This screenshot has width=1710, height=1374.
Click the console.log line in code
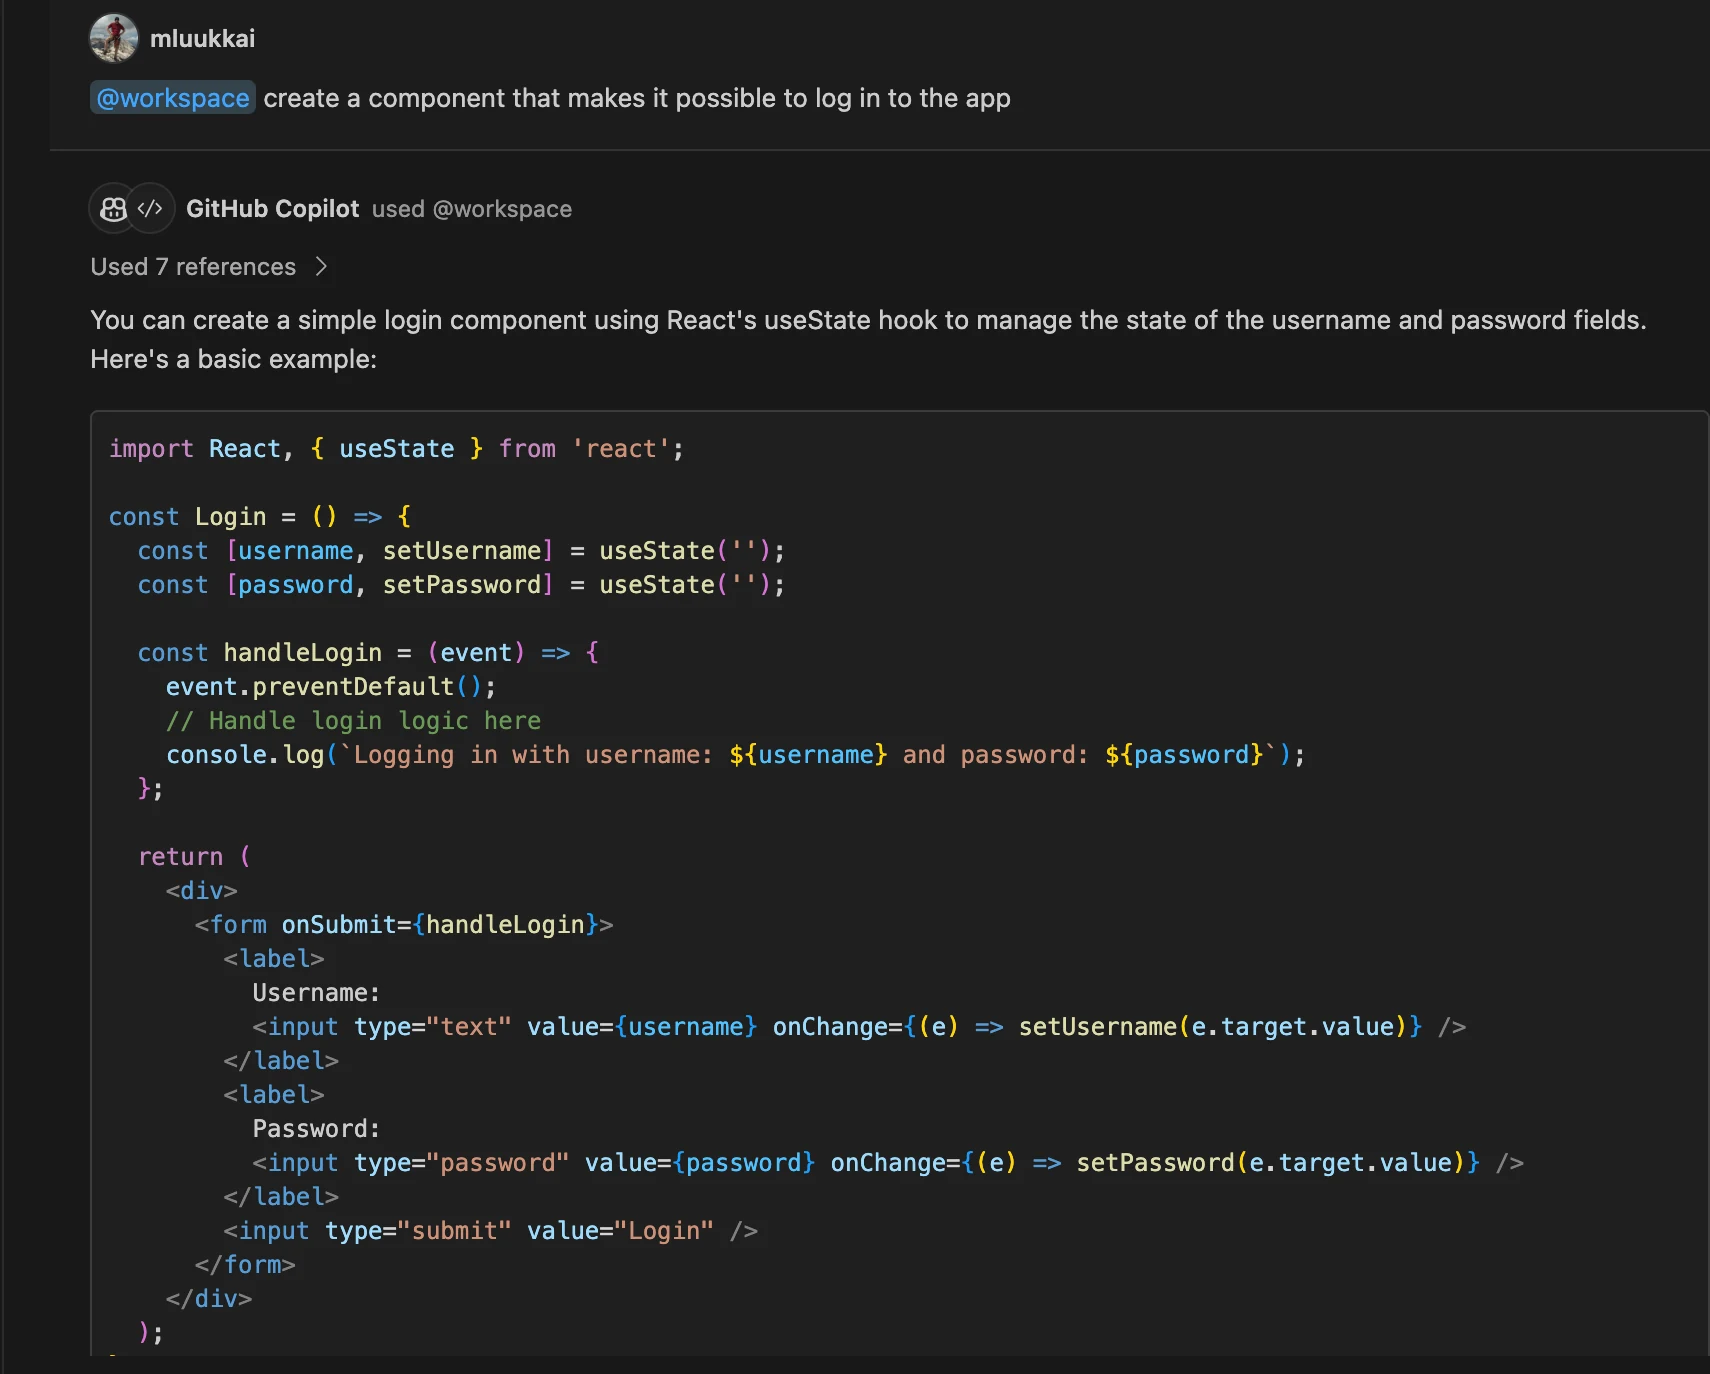pos(736,755)
